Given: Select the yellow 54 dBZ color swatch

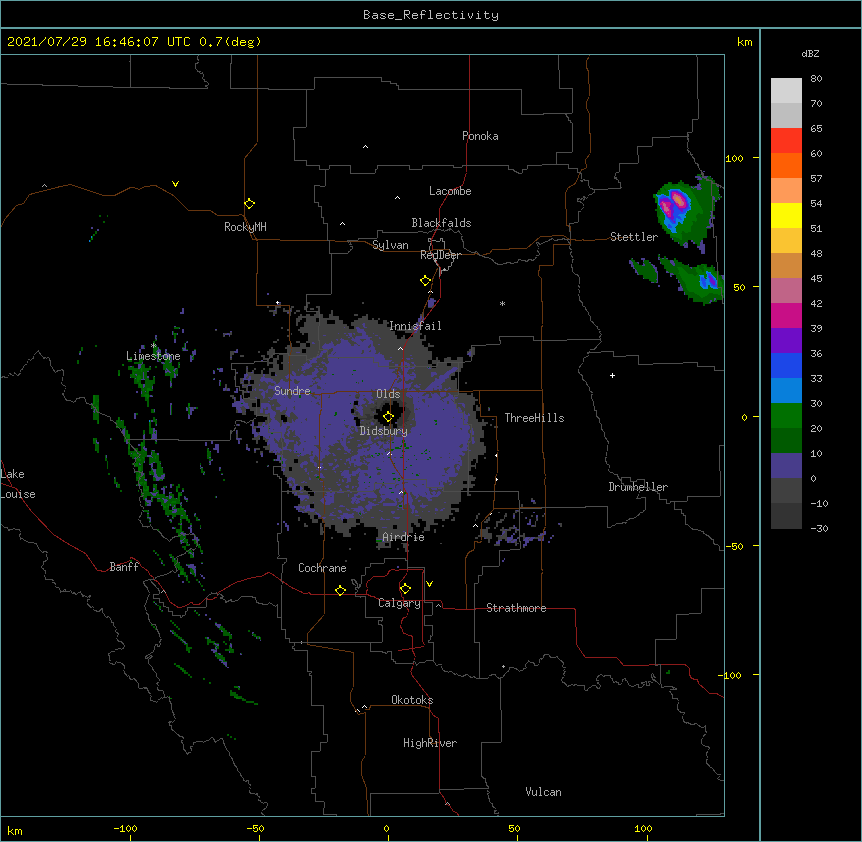Looking at the screenshot, I should pos(786,215).
